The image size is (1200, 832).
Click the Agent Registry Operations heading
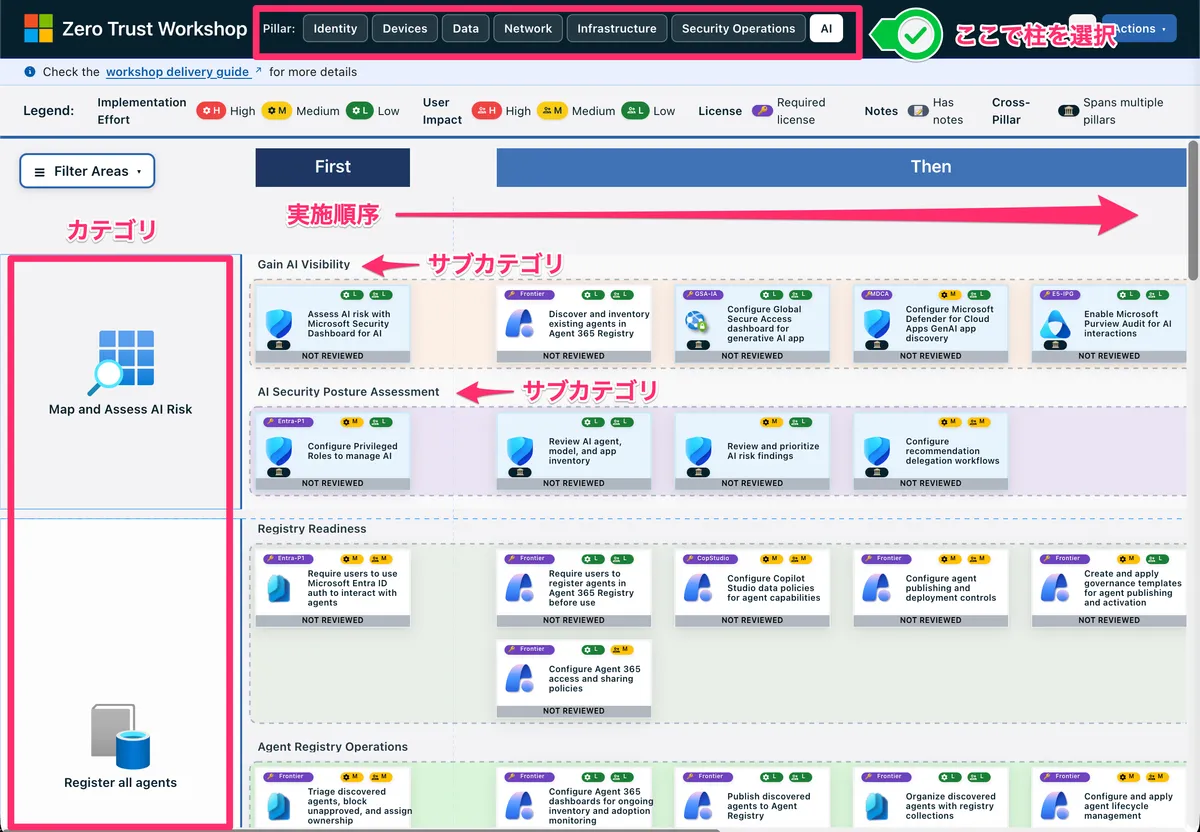click(x=333, y=747)
